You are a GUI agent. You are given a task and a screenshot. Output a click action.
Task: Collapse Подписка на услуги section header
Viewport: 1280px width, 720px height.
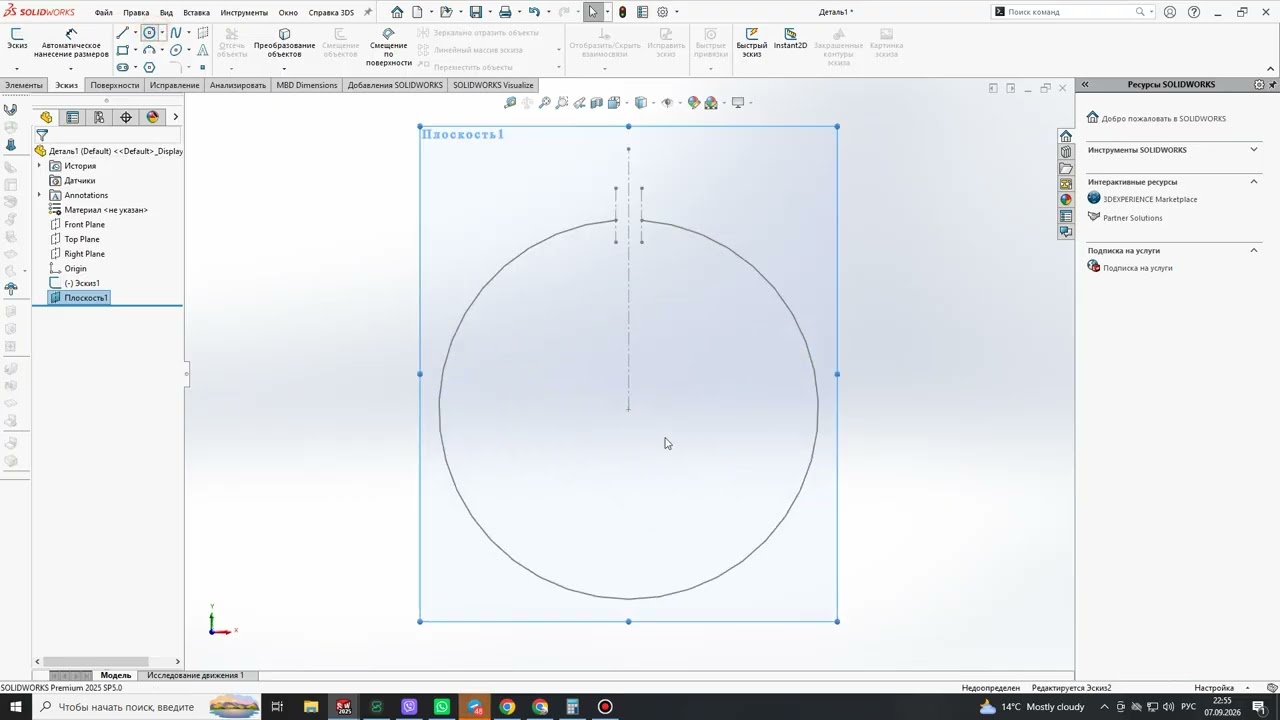[x=1254, y=251]
